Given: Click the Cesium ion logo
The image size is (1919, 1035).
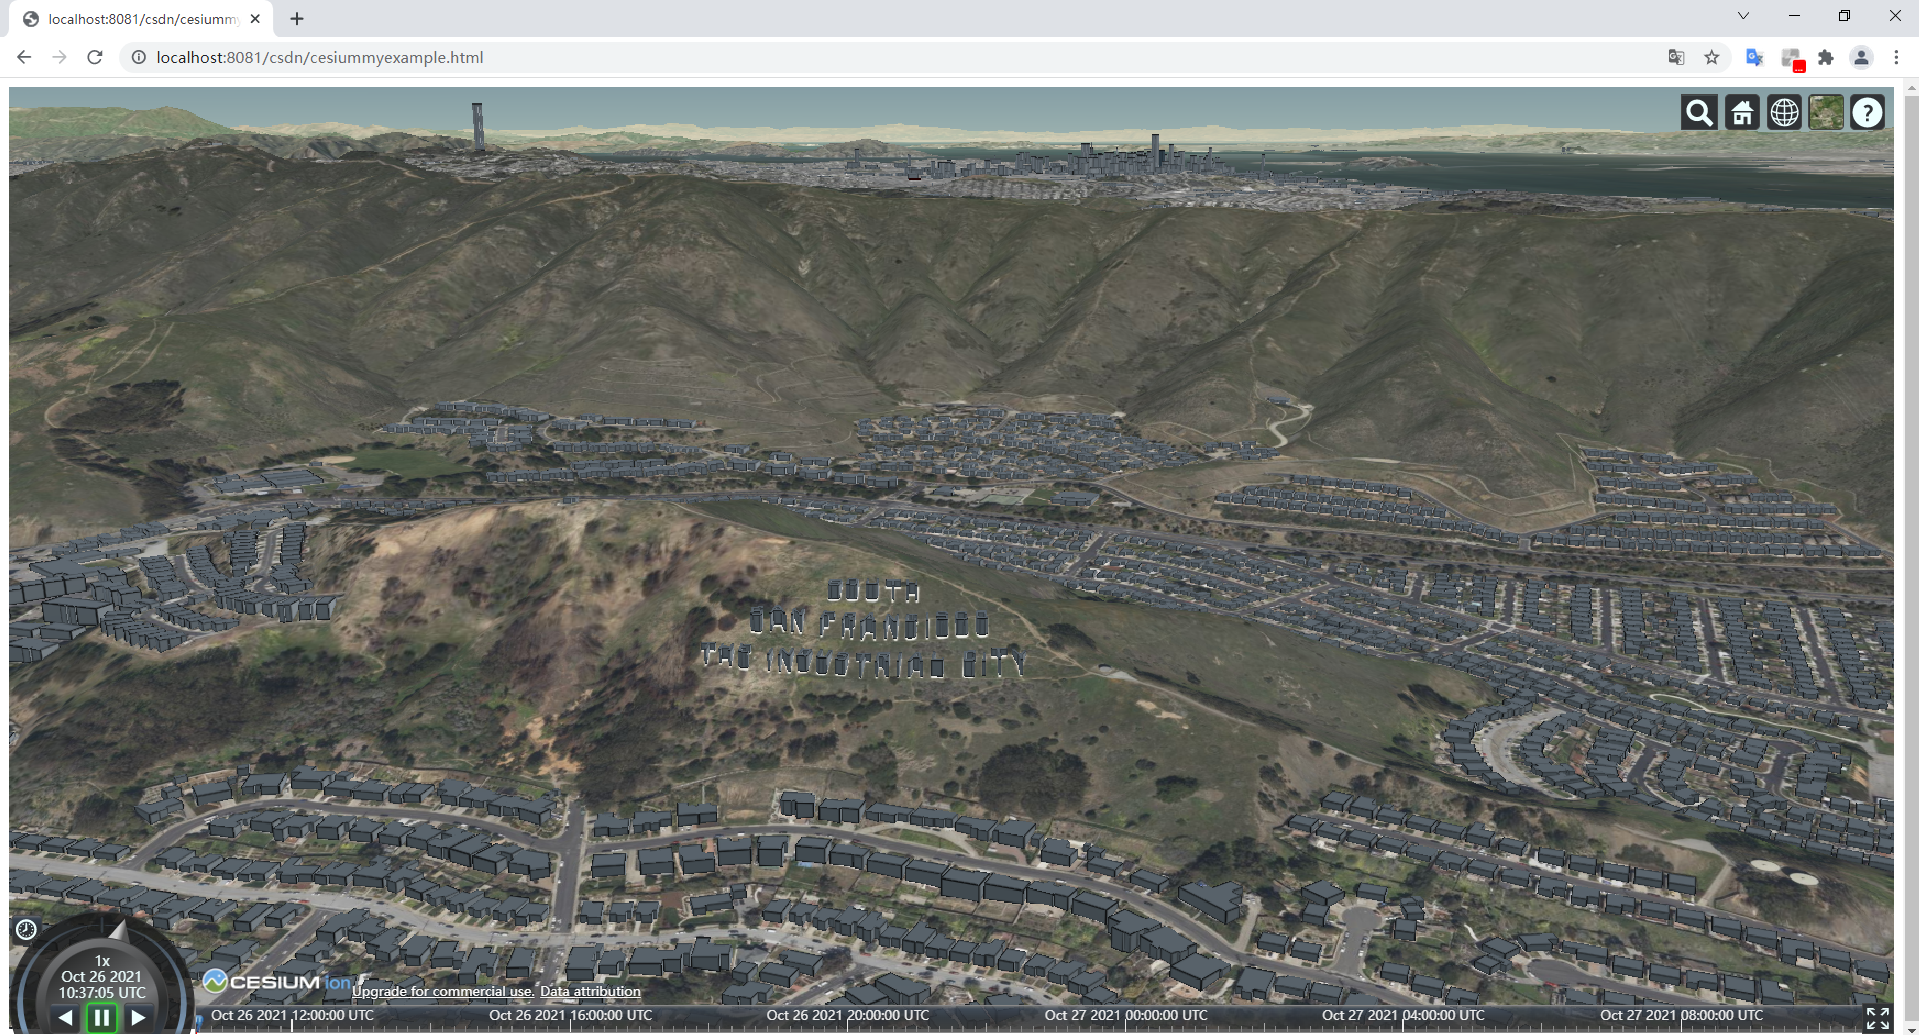Looking at the screenshot, I should pyautogui.click(x=278, y=982).
